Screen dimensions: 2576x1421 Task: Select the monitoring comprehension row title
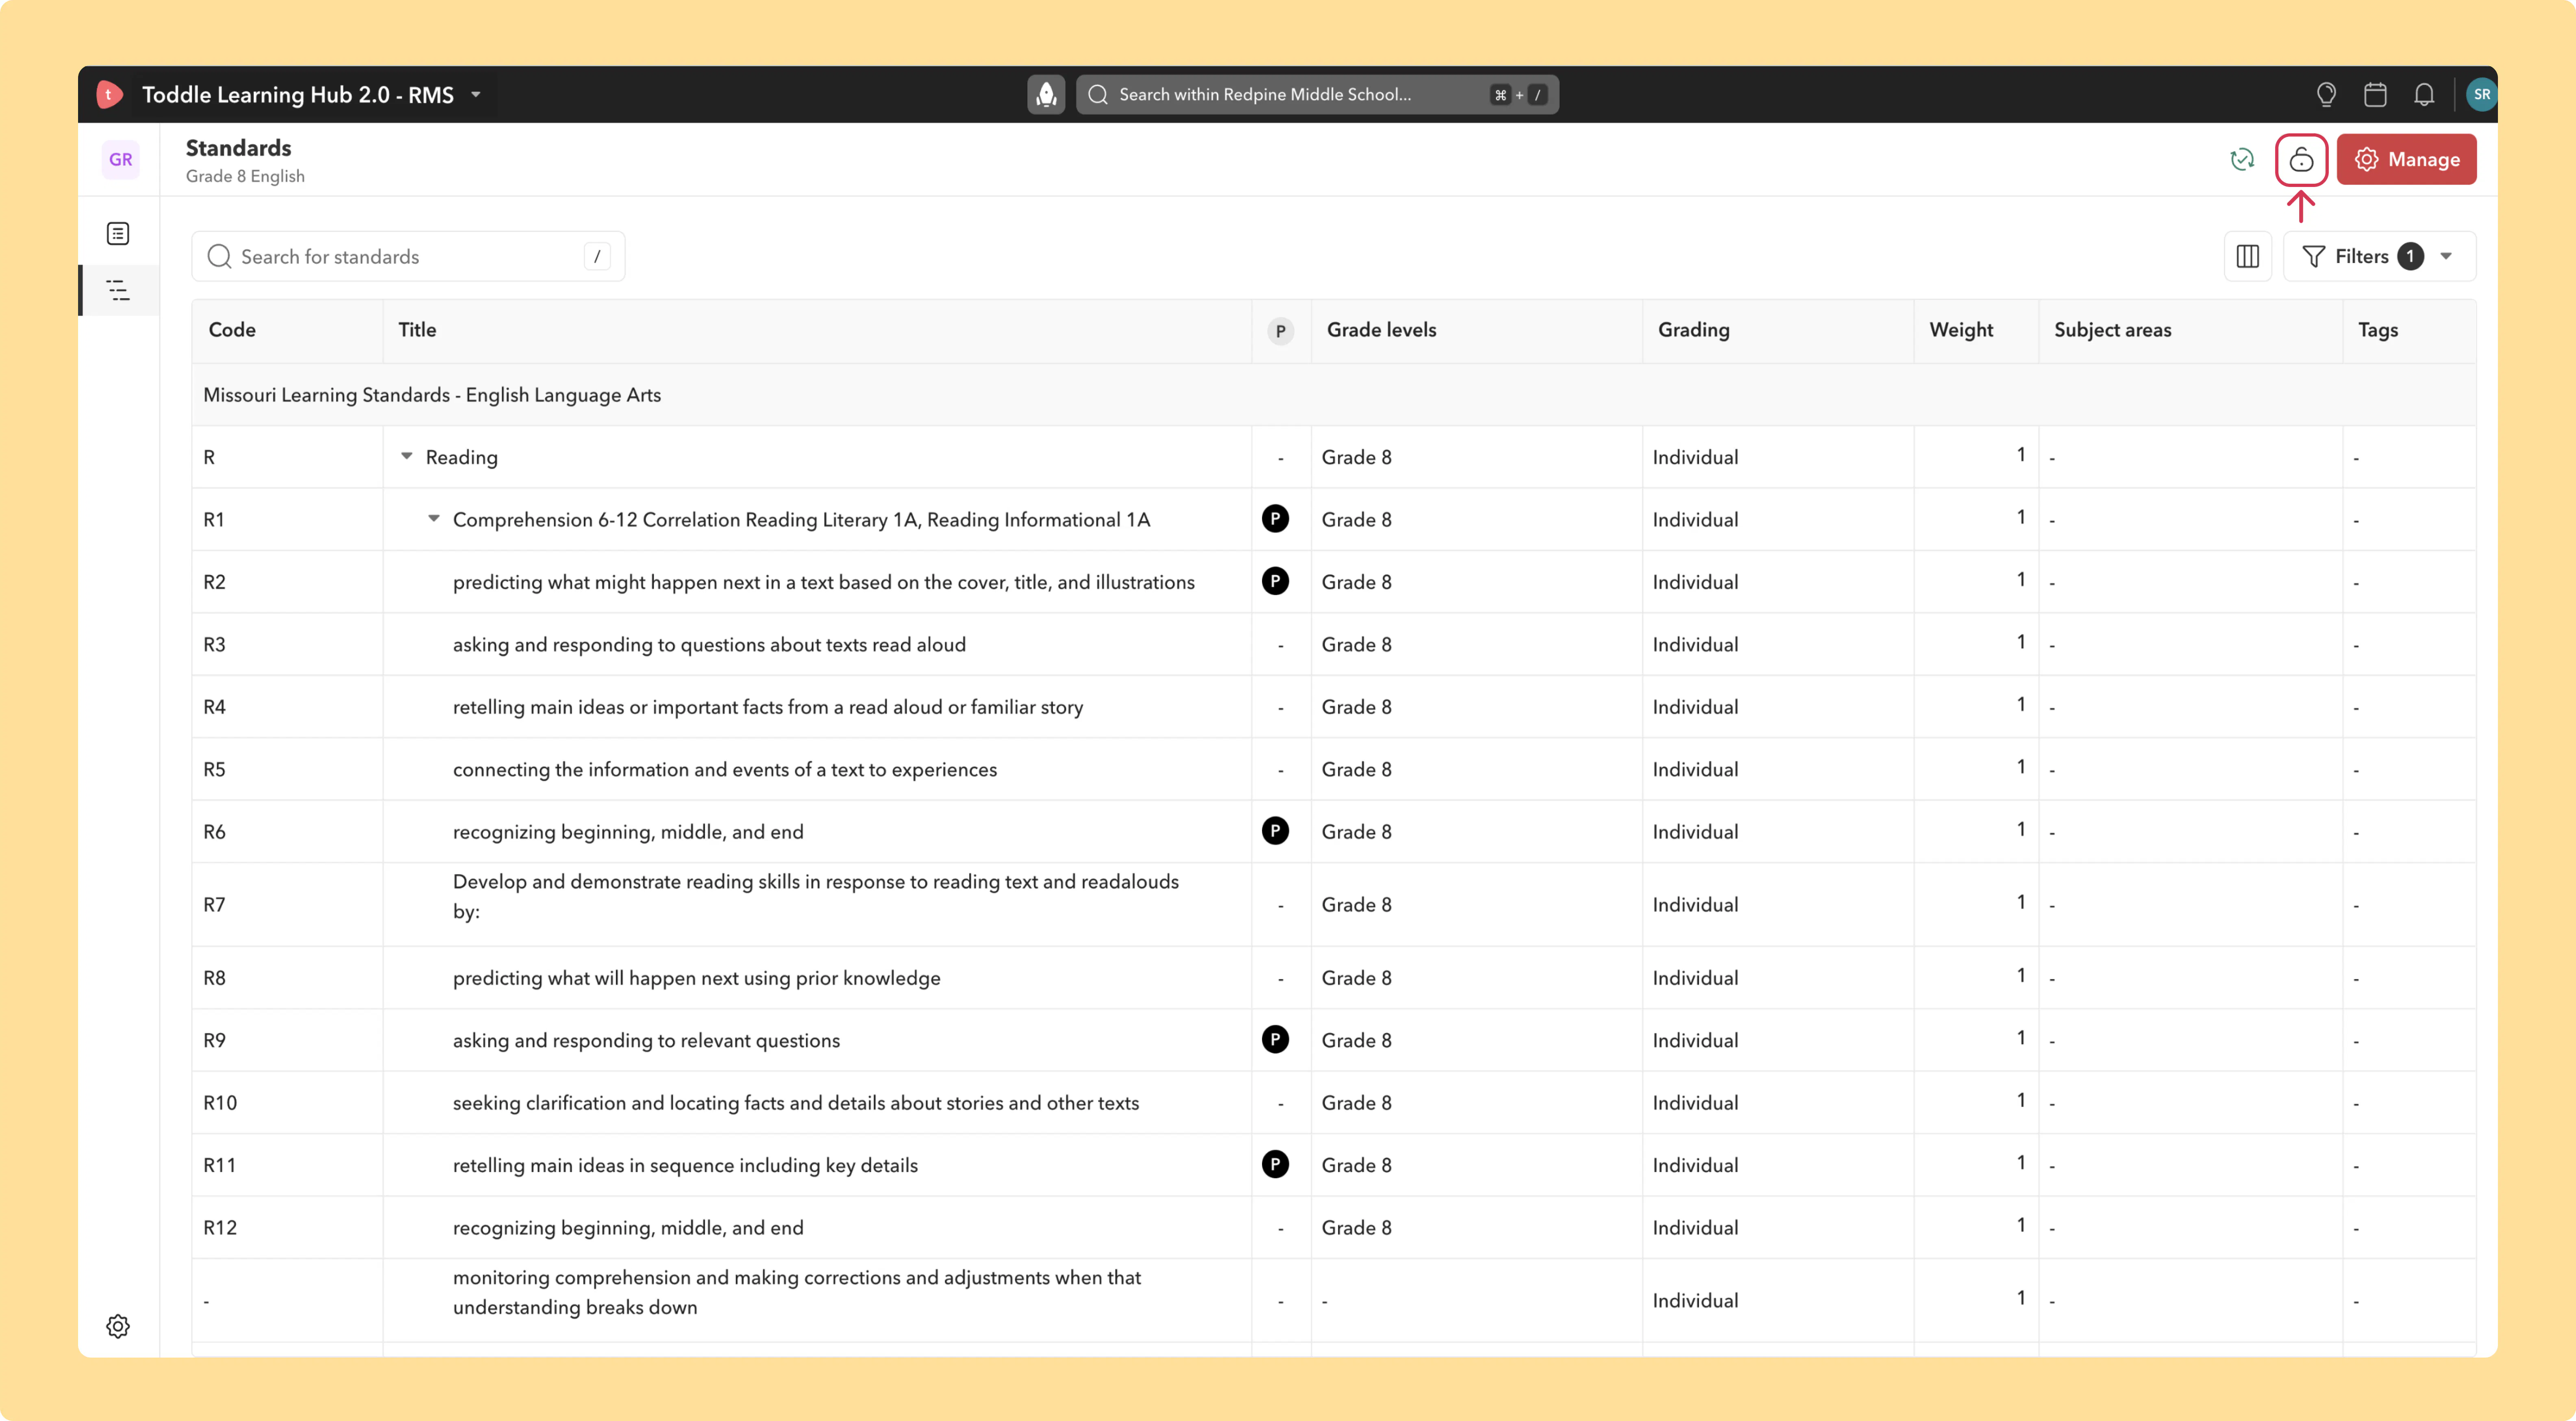[796, 1292]
